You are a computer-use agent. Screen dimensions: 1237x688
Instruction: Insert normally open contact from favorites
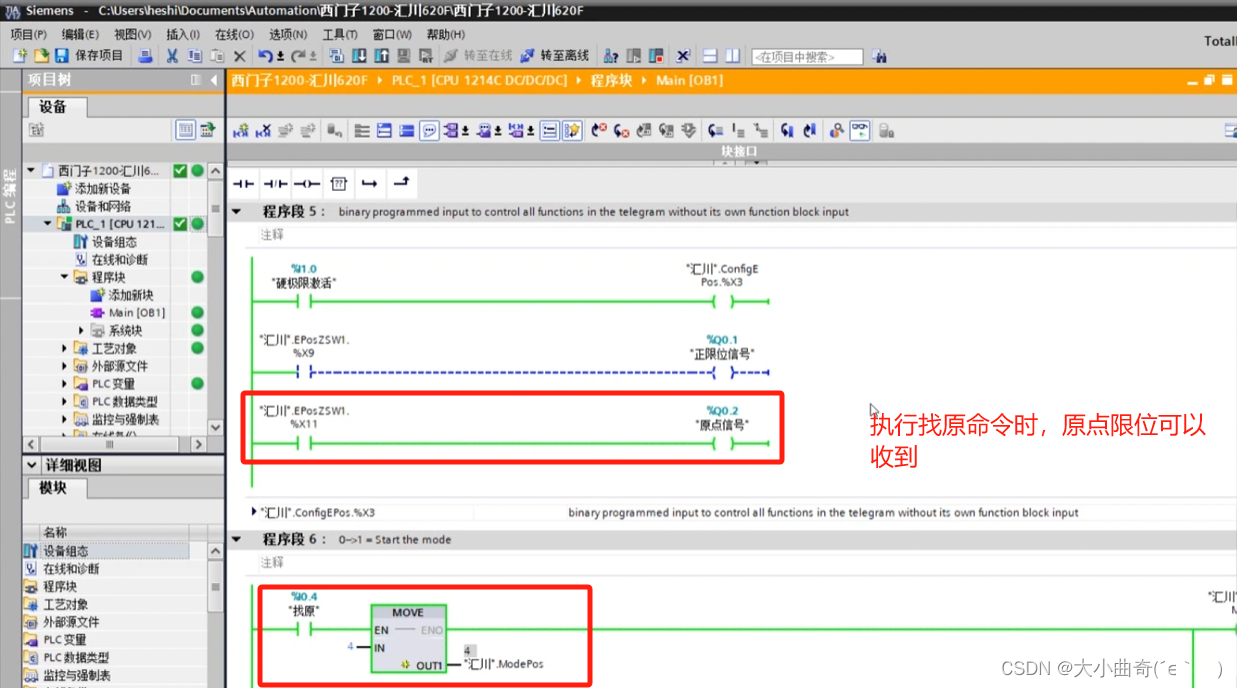(243, 183)
